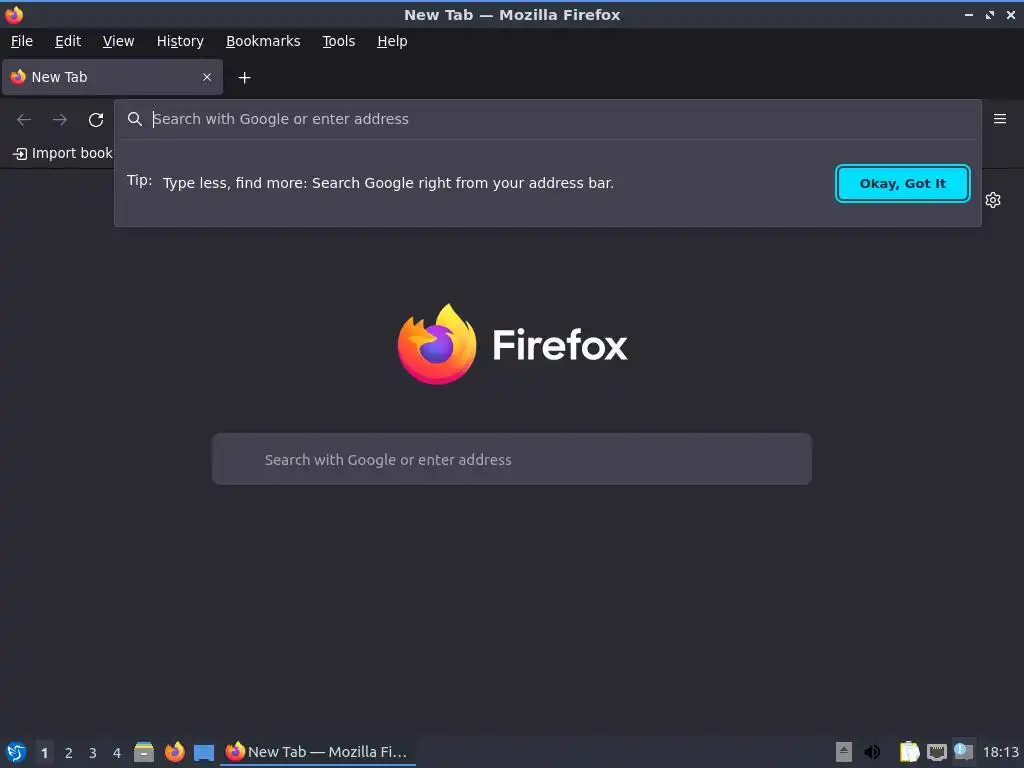Open the taskbar start menu icon
The image size is (1024, 768).
point(16,752)
